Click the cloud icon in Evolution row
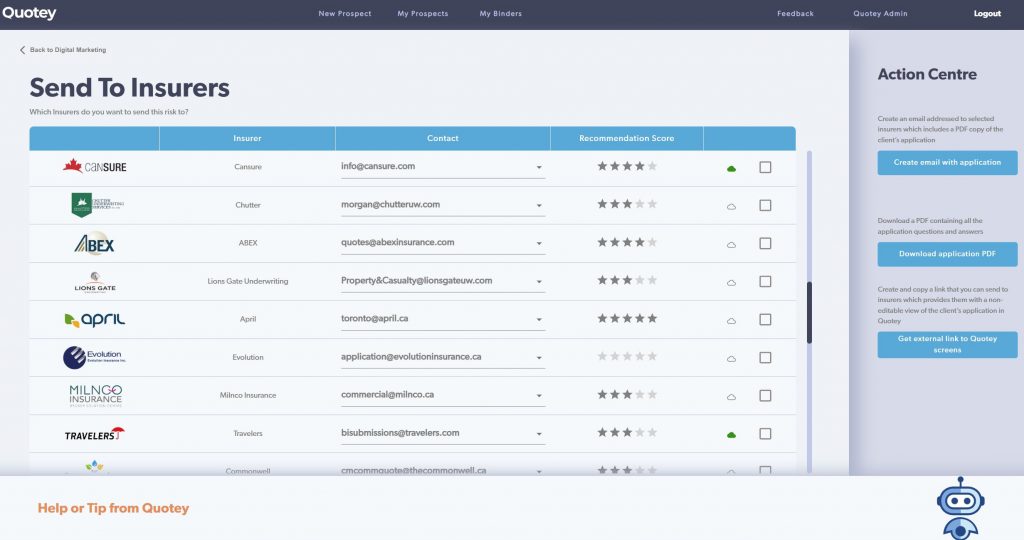This screenshot has width=1024, height=540. click(x=731, y=358)
